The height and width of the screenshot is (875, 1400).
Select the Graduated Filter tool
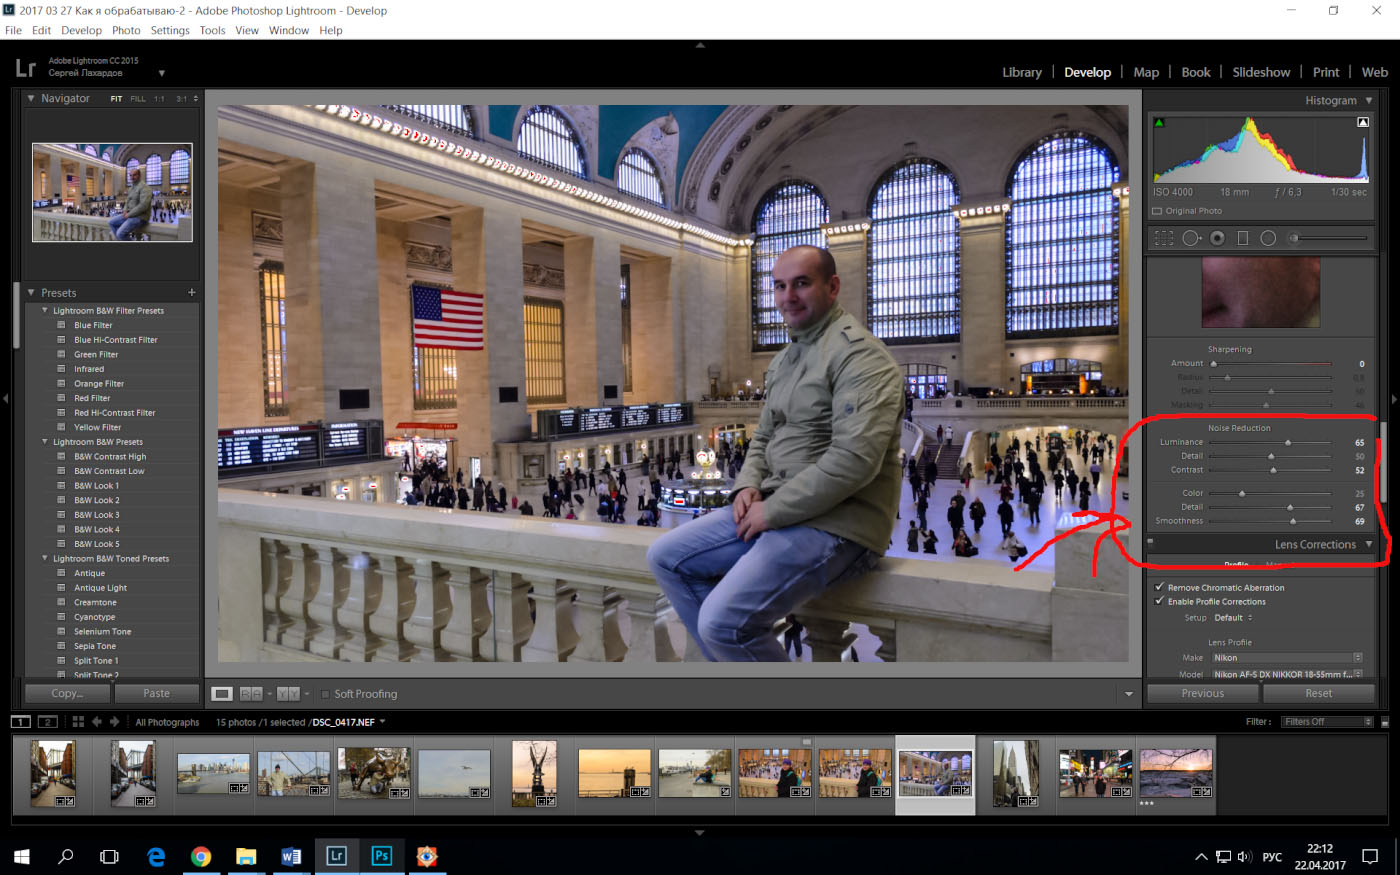coord(1243,238)
